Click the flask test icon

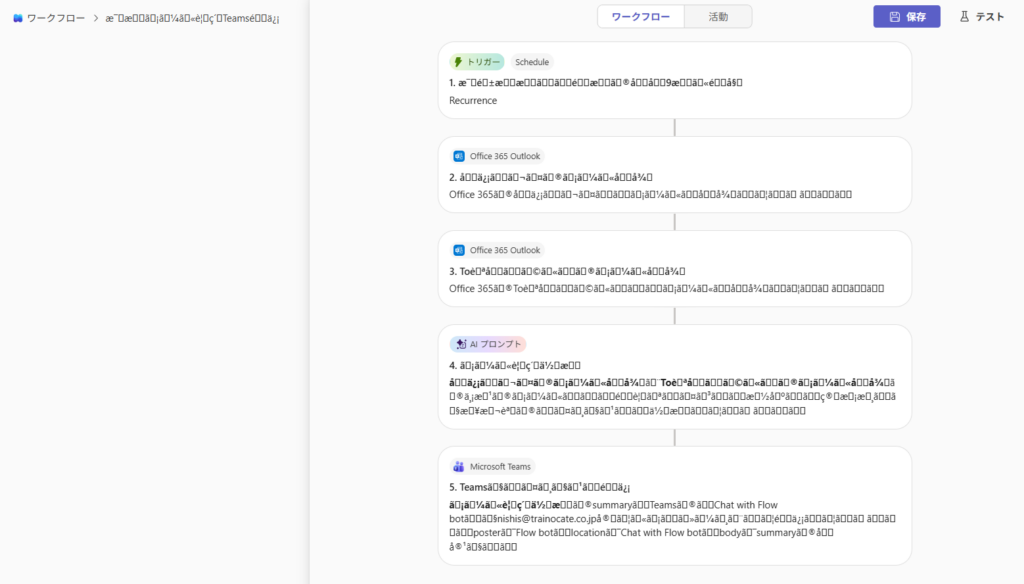tap(964, 17)
